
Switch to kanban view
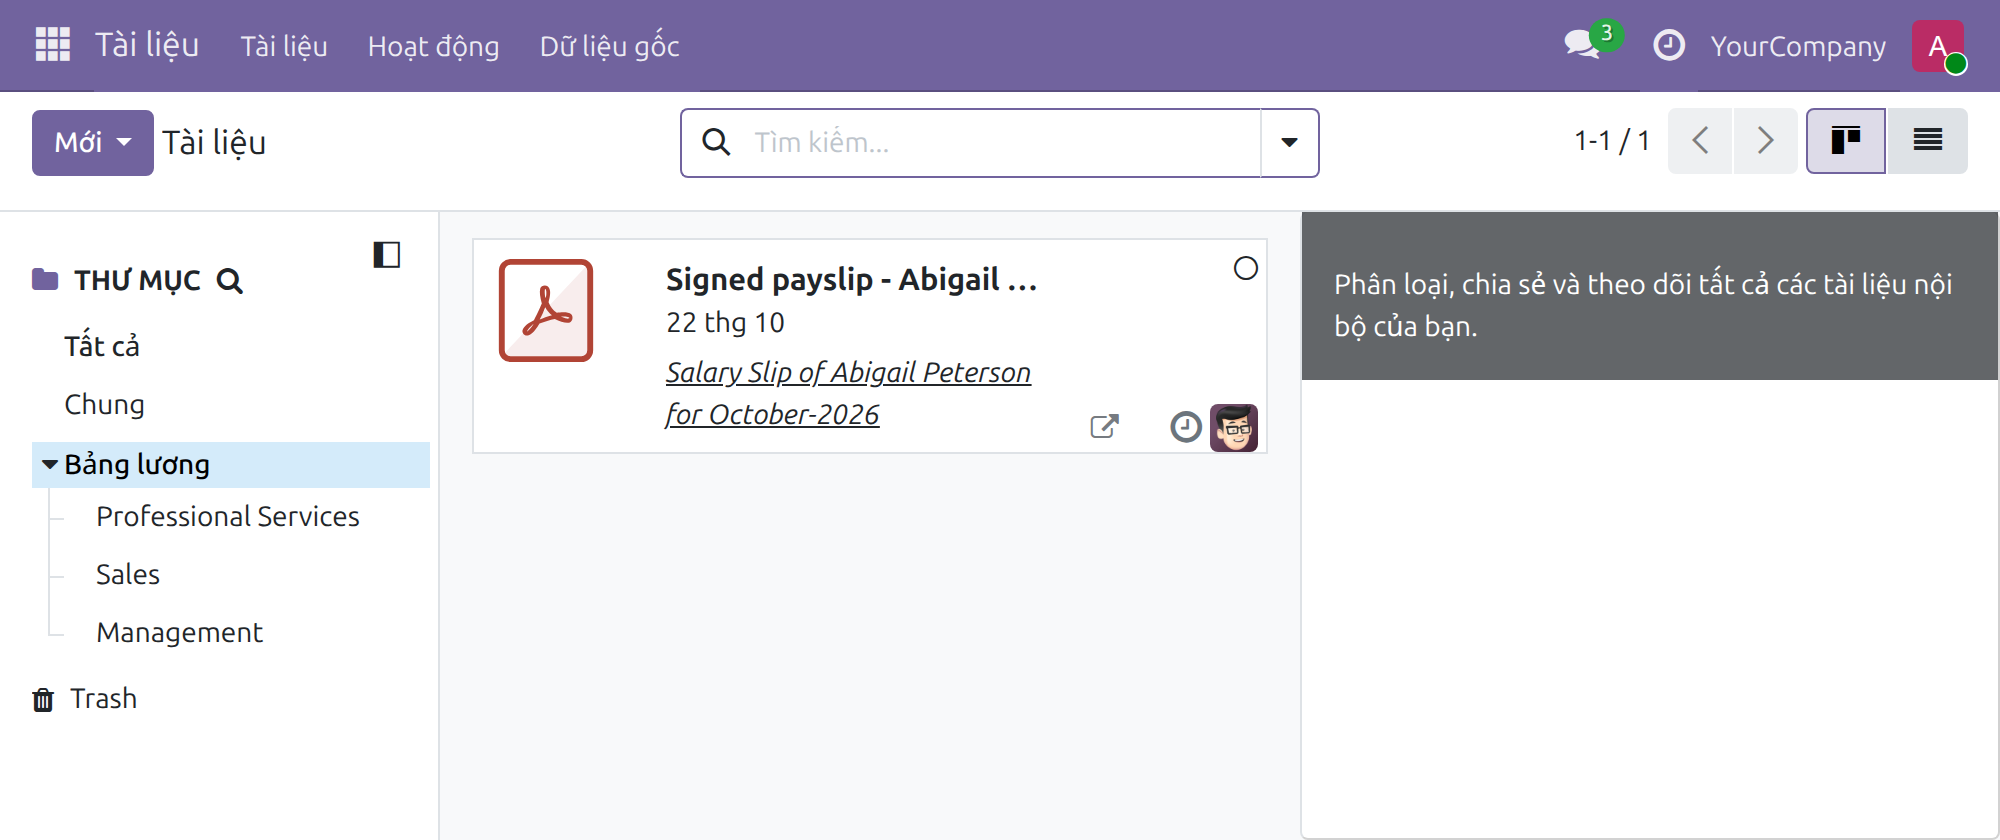[1846, 141]
